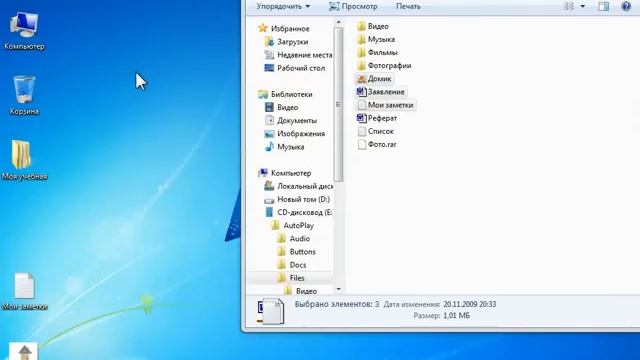Select the Моя учебная desktop folder
This screenshot has width=640, height=360.
click(x=24, y=160)
